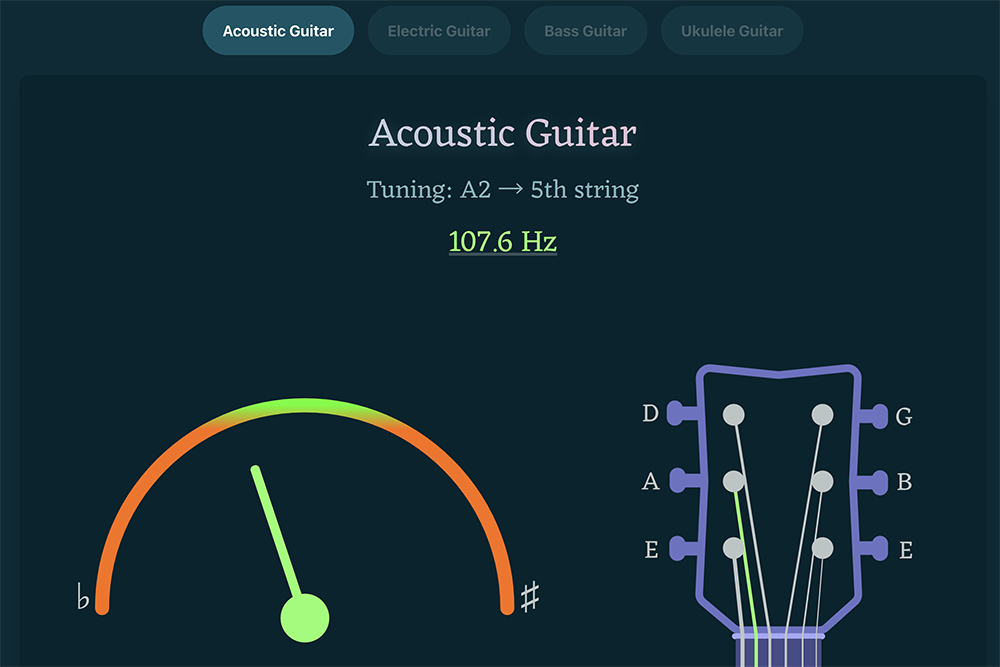Click the flat symbol on the gauge
This screenshot has height=667, width=1000.
coord(83,598)
